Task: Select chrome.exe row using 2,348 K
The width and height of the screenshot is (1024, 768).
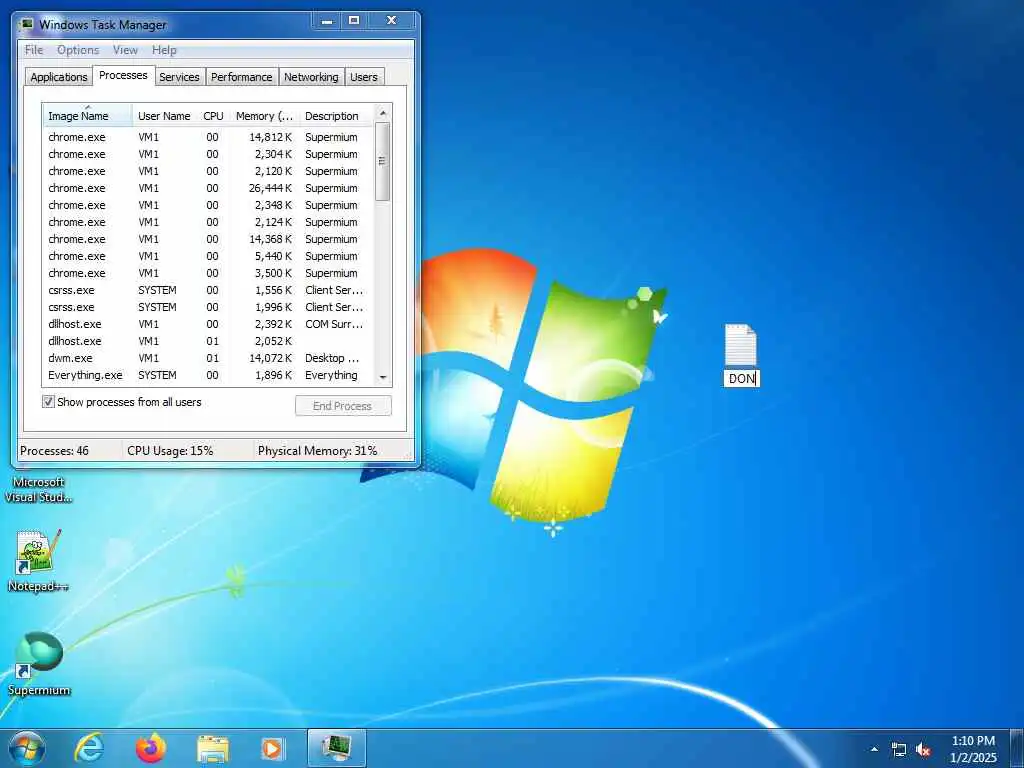Action: [x=208, y=205]
